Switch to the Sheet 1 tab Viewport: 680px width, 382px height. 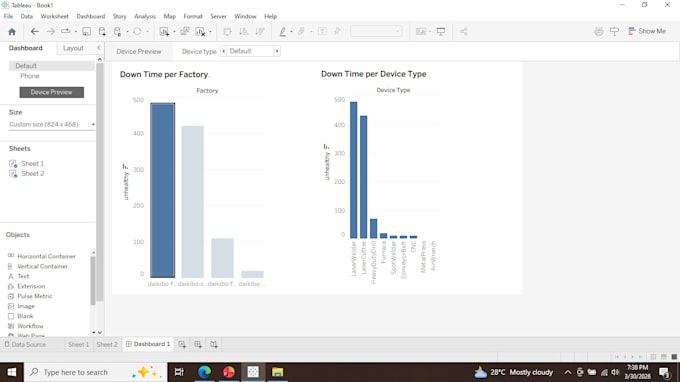(78, 344)
